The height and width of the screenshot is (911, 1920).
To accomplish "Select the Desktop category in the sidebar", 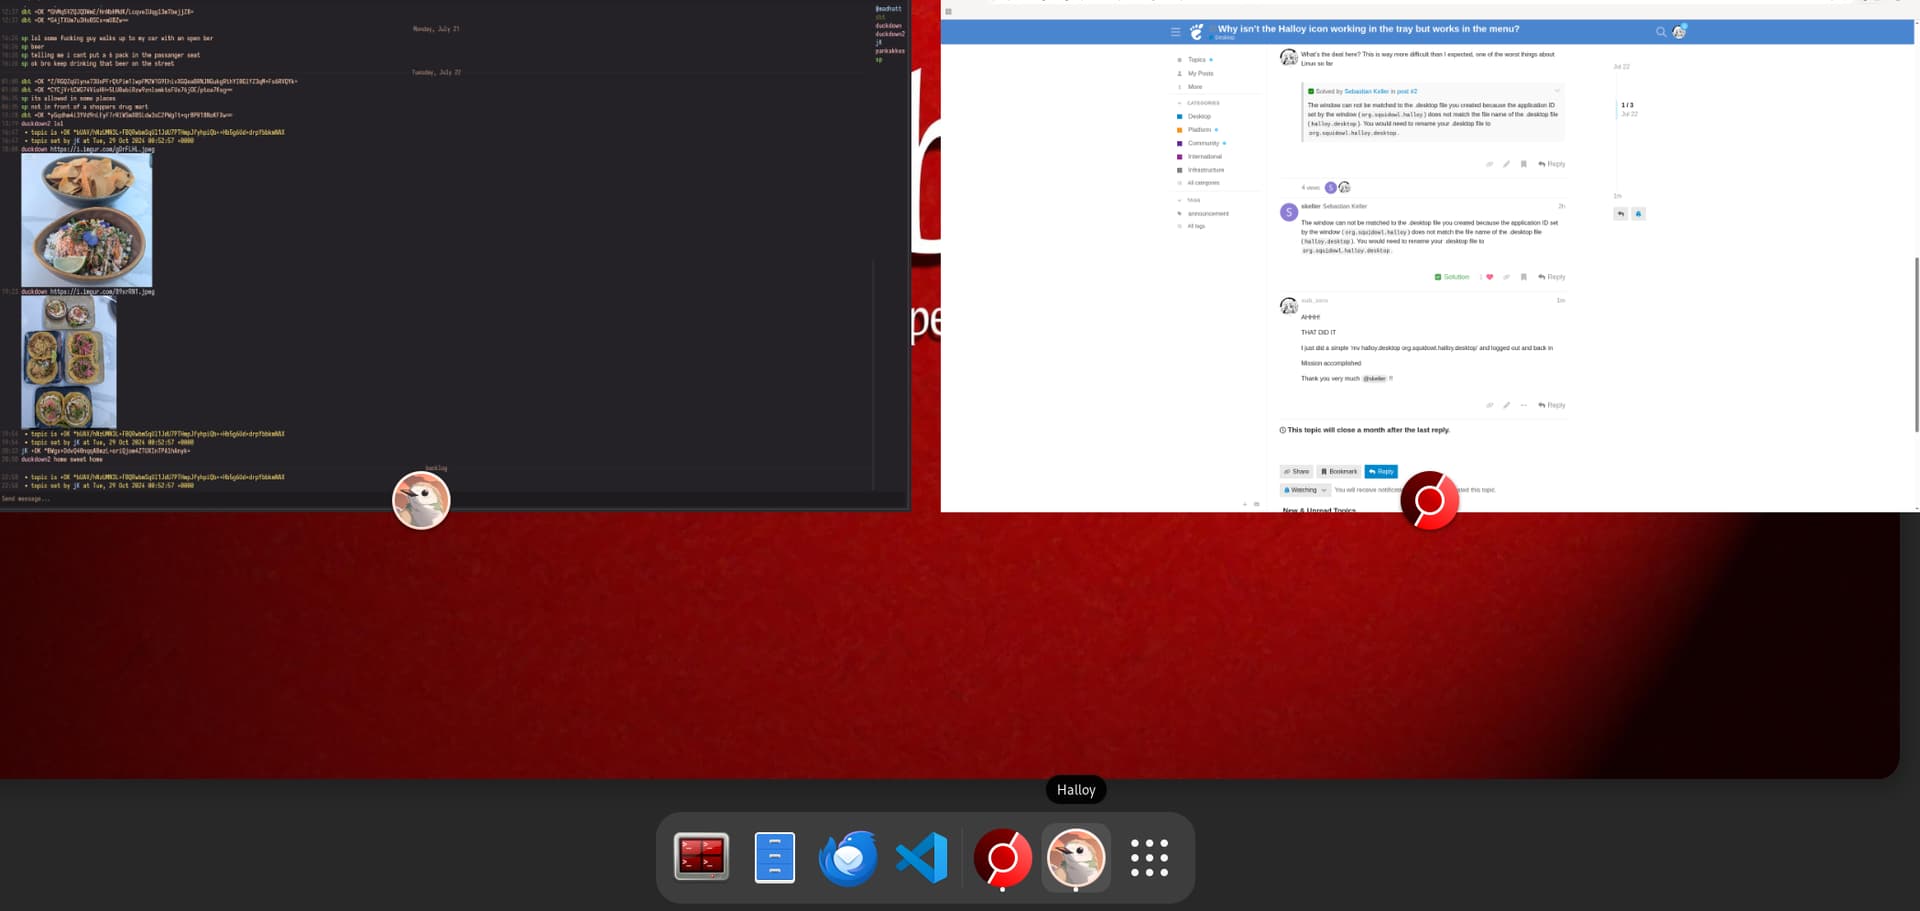I will pyautogui.click(x=1199, y=116).
